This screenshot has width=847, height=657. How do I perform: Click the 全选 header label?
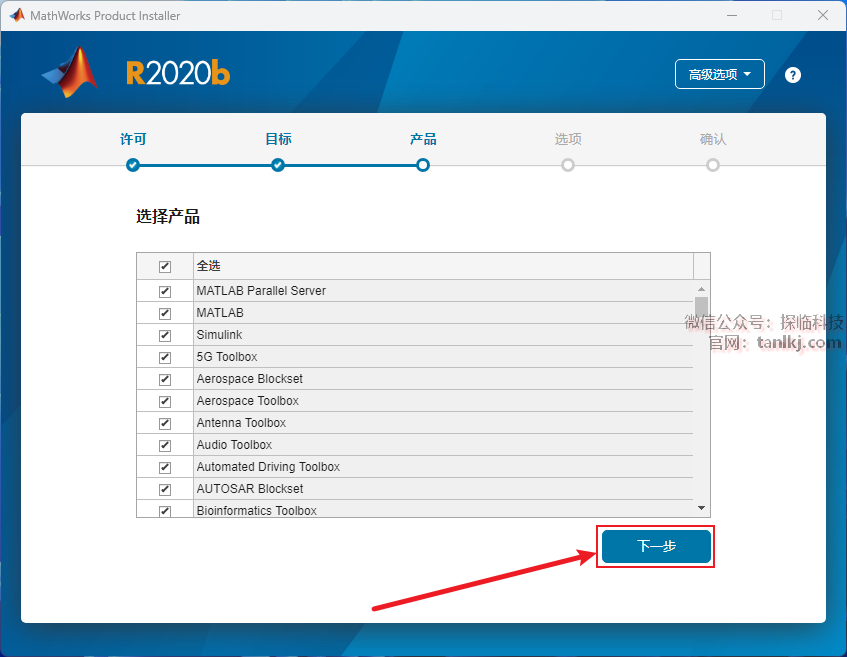click(209, 266)
